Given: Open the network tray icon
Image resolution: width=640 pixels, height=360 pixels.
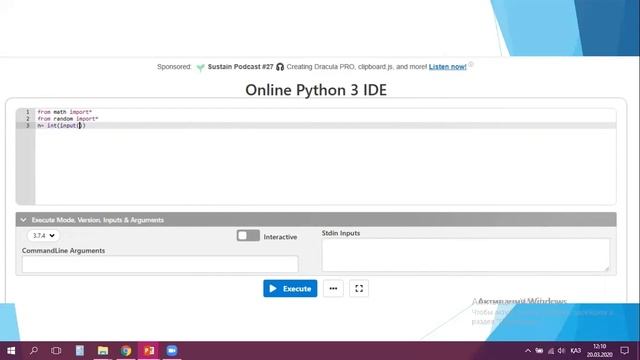Looking at the screenshot, I should point(551,351).
